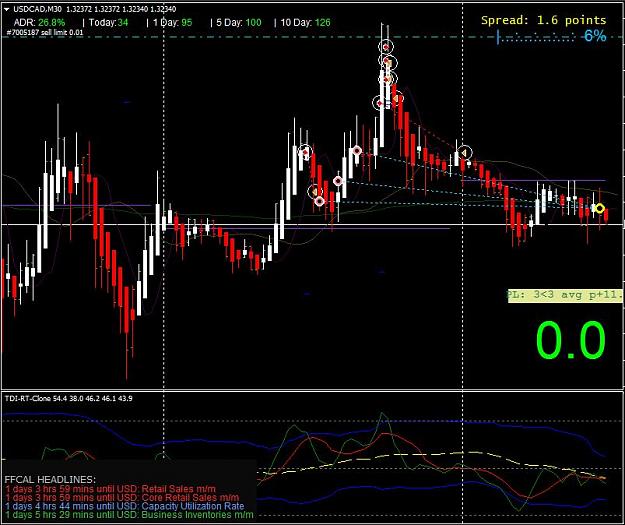The height and width of the screenshot is (525, 625).
Task: Click the FFCAL HEADLINES: heading
Action: [50, 480]
